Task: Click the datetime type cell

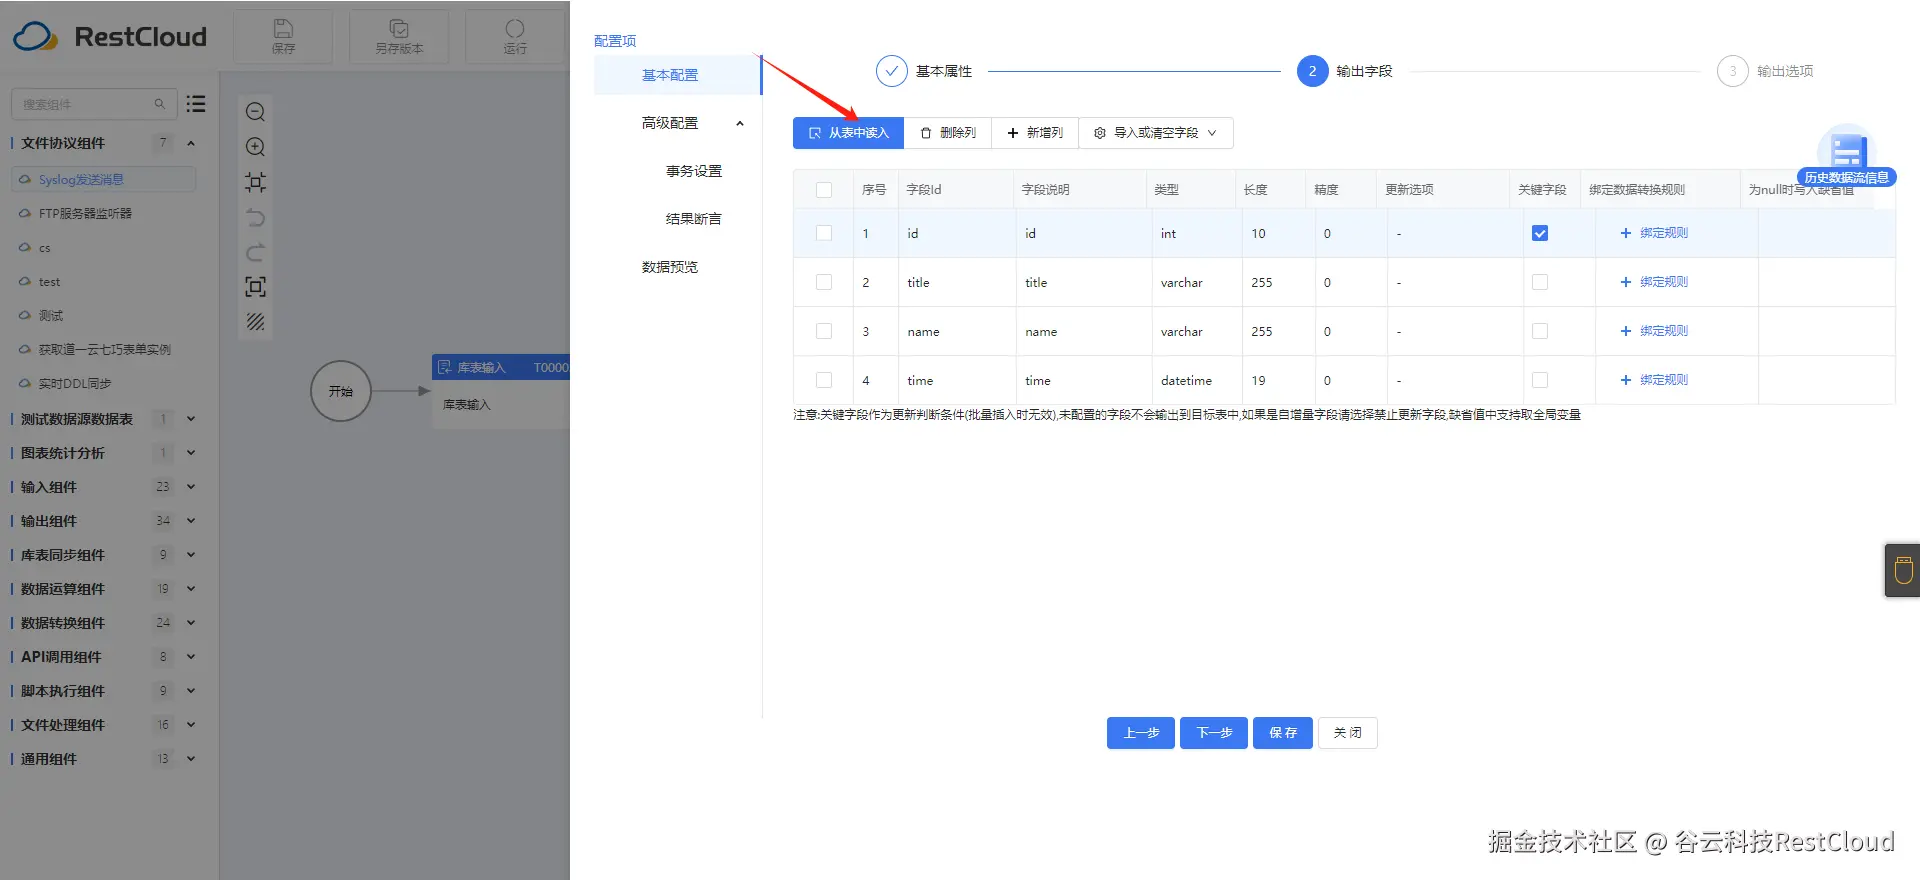Action: 1196,380
